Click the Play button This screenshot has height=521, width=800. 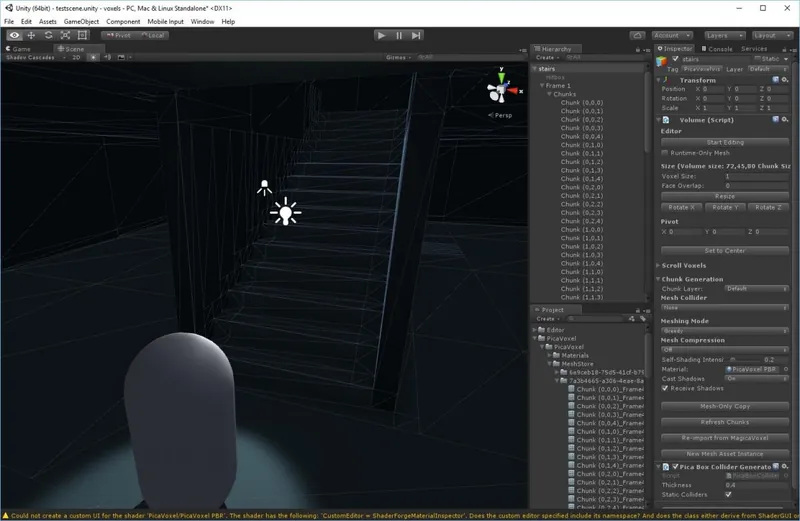click(x=381, y=35)
